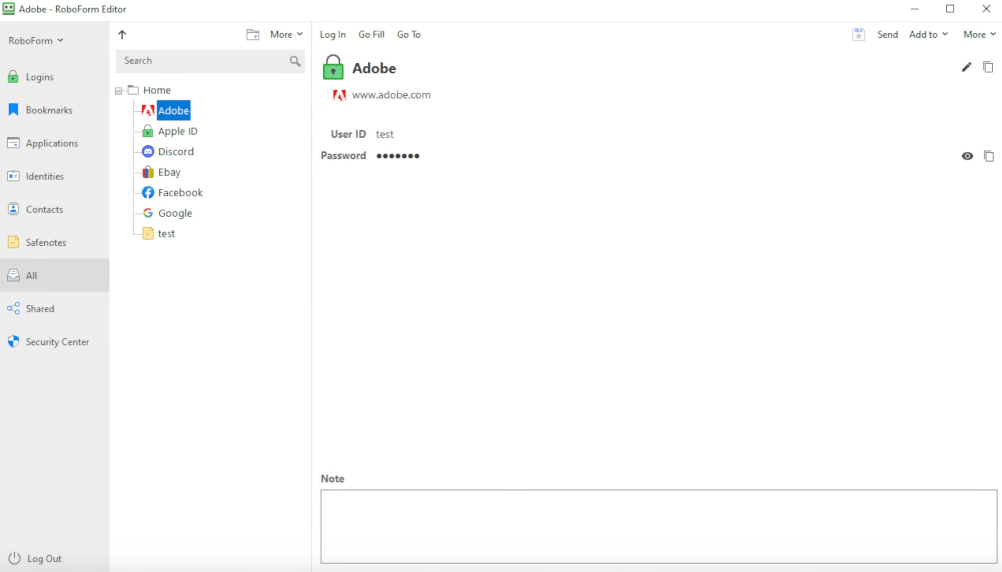Click the search magnifier icon
Screen dimensions: 1002x572
295,61
